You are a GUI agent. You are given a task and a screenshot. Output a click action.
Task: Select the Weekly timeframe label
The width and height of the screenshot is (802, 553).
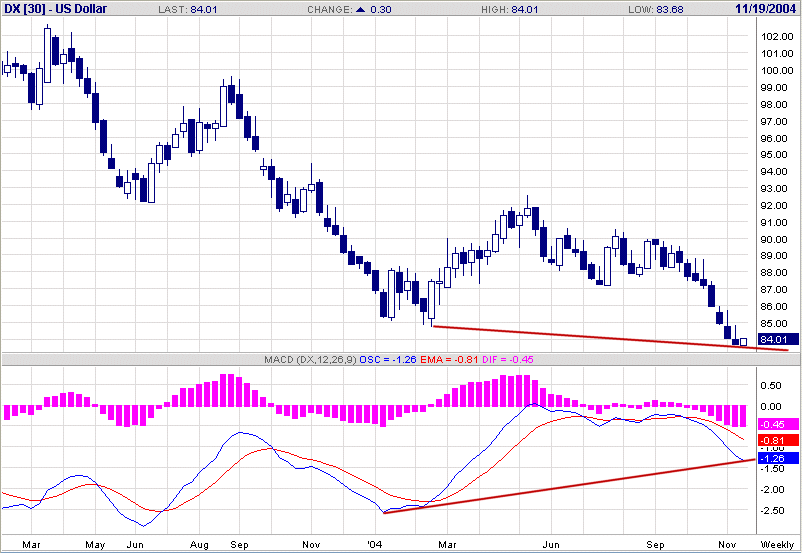pyautogui.click(x=778, y=545)
